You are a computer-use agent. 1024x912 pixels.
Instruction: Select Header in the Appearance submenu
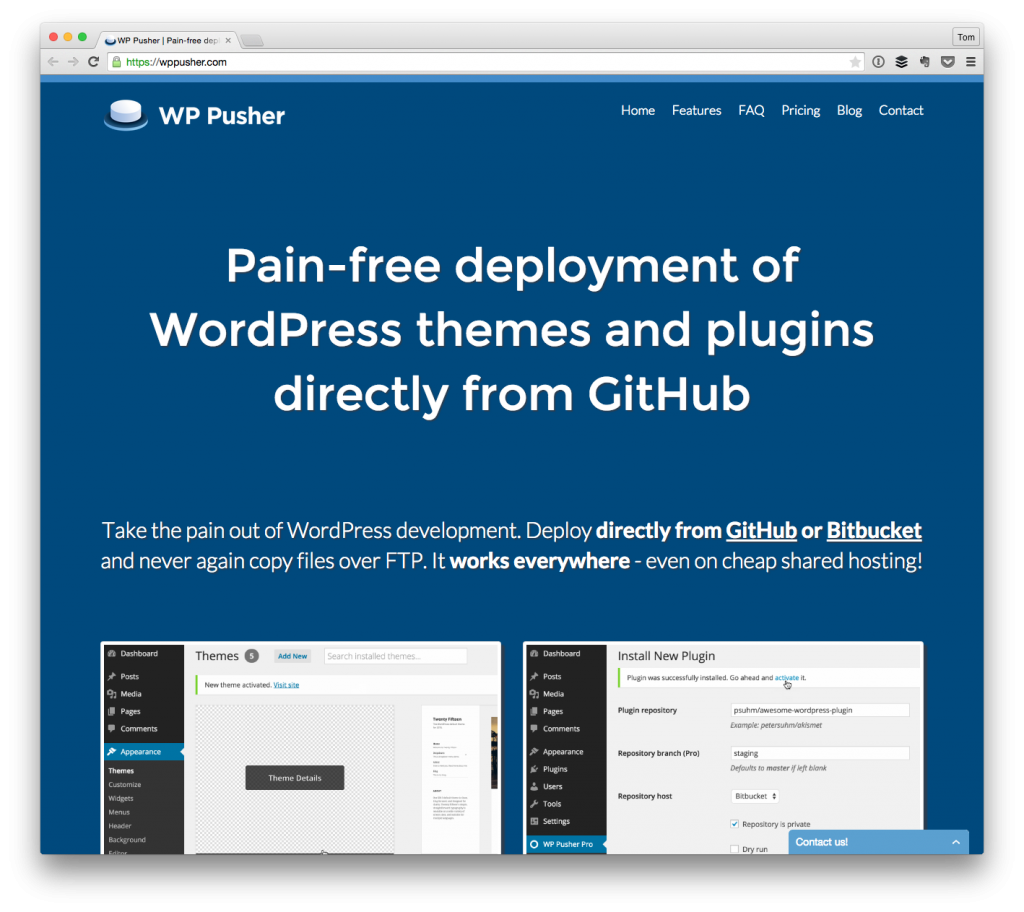click(x=120, y=826)
